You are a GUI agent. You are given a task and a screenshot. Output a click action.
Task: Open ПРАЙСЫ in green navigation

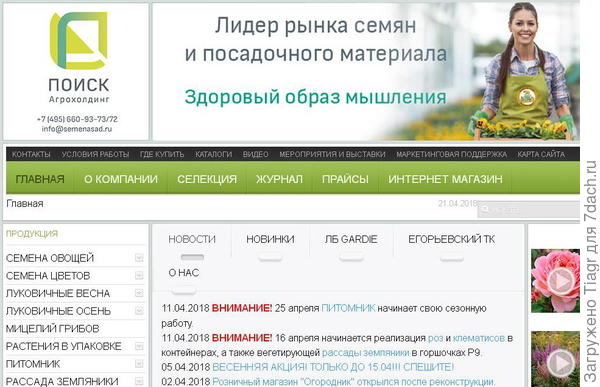[x=345, y=179]
